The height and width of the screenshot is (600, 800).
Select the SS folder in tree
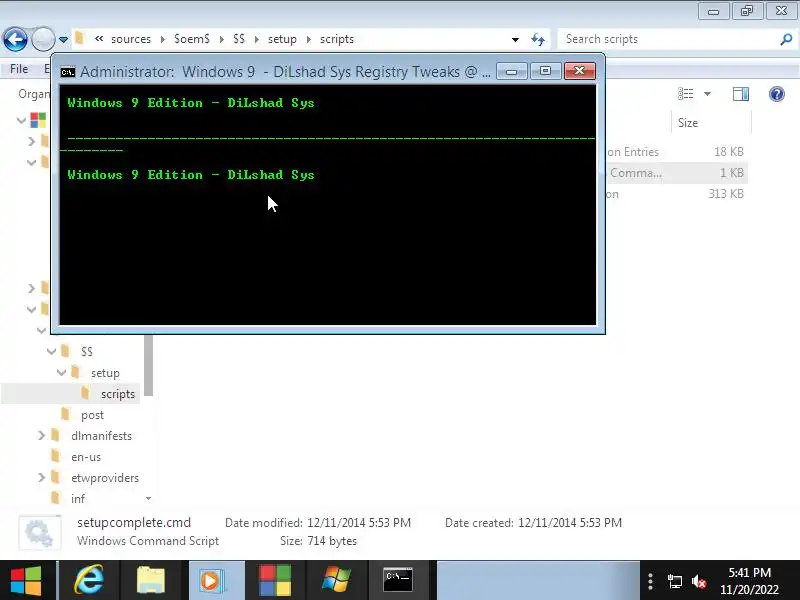pyautogui.click(x=87, y=352)
